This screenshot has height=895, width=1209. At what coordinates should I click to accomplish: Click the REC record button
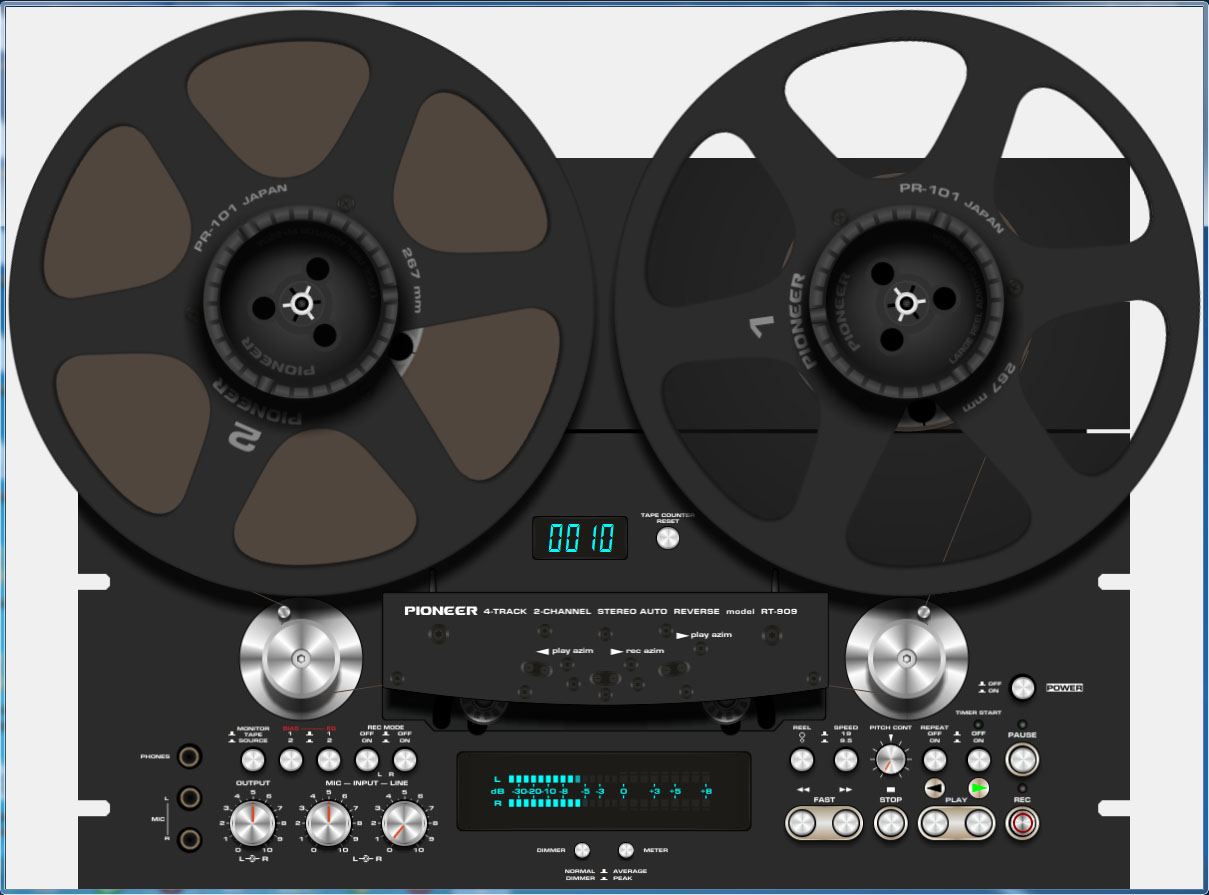(x=1022, y=823)
